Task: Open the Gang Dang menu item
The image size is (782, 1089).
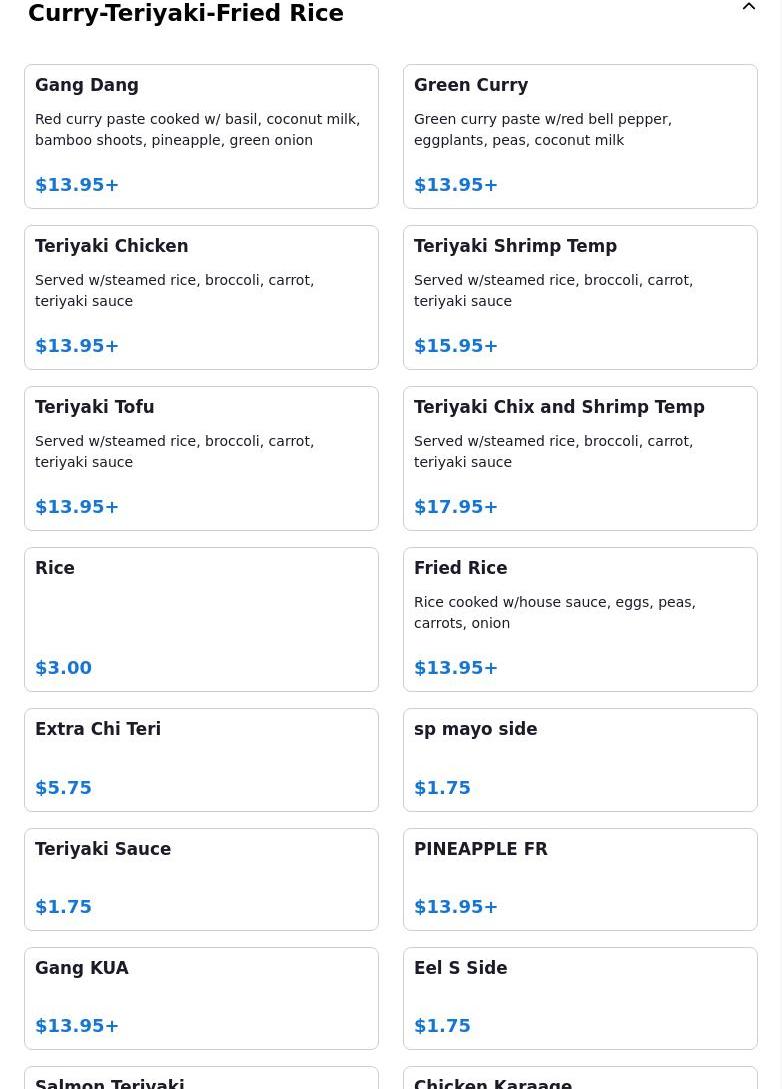Action: [x=201, y=136]
